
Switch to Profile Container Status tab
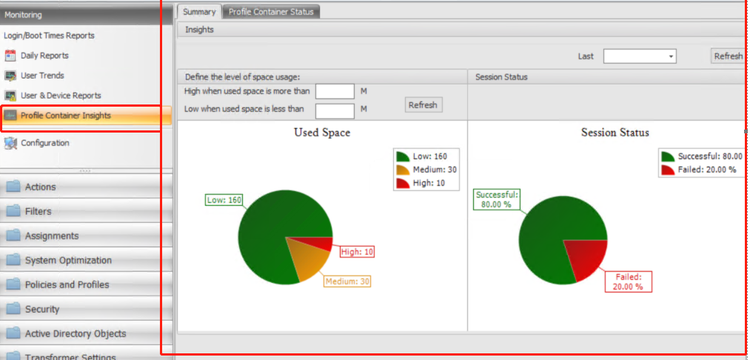(271, 12)
